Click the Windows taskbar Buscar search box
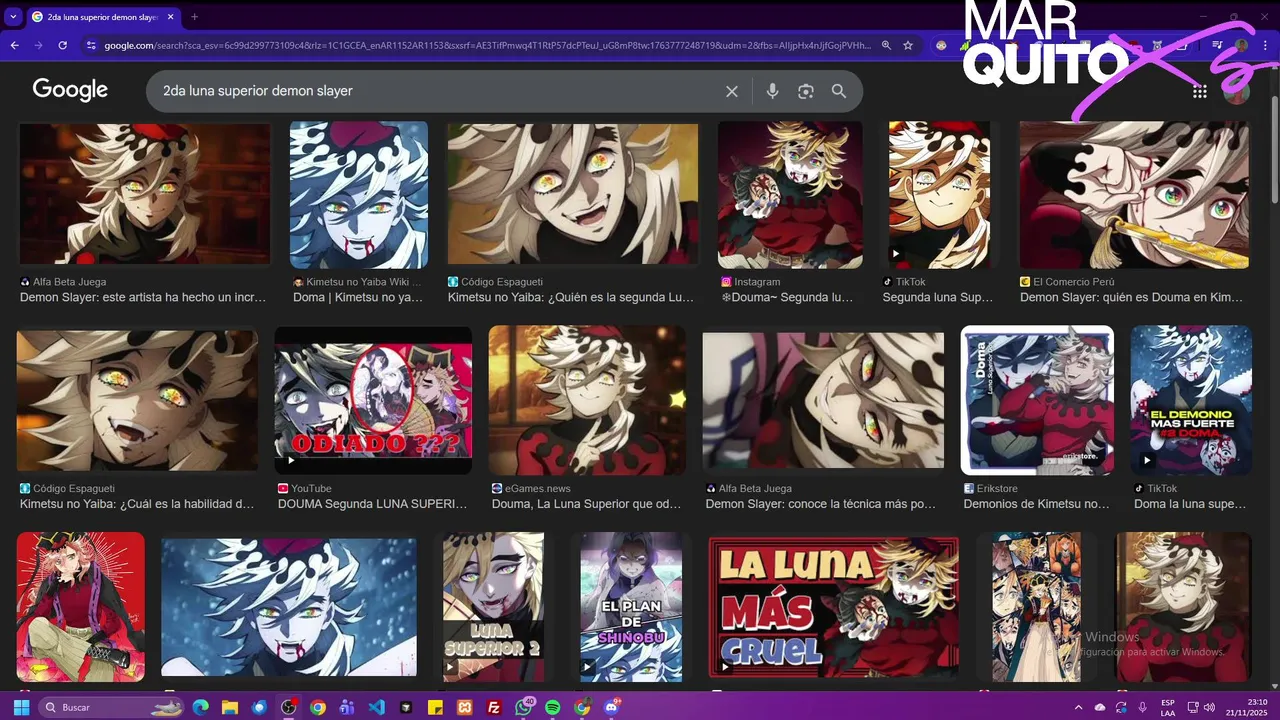The width and height of the screenshot is (1280, 720). coord(113,707)
